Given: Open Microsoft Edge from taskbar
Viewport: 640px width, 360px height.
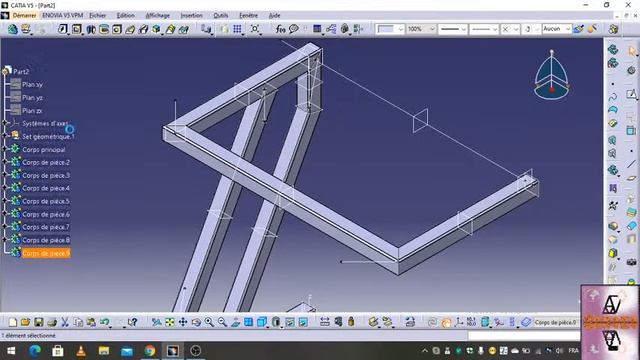Looking at the screenshot, I should pos(35,351).
